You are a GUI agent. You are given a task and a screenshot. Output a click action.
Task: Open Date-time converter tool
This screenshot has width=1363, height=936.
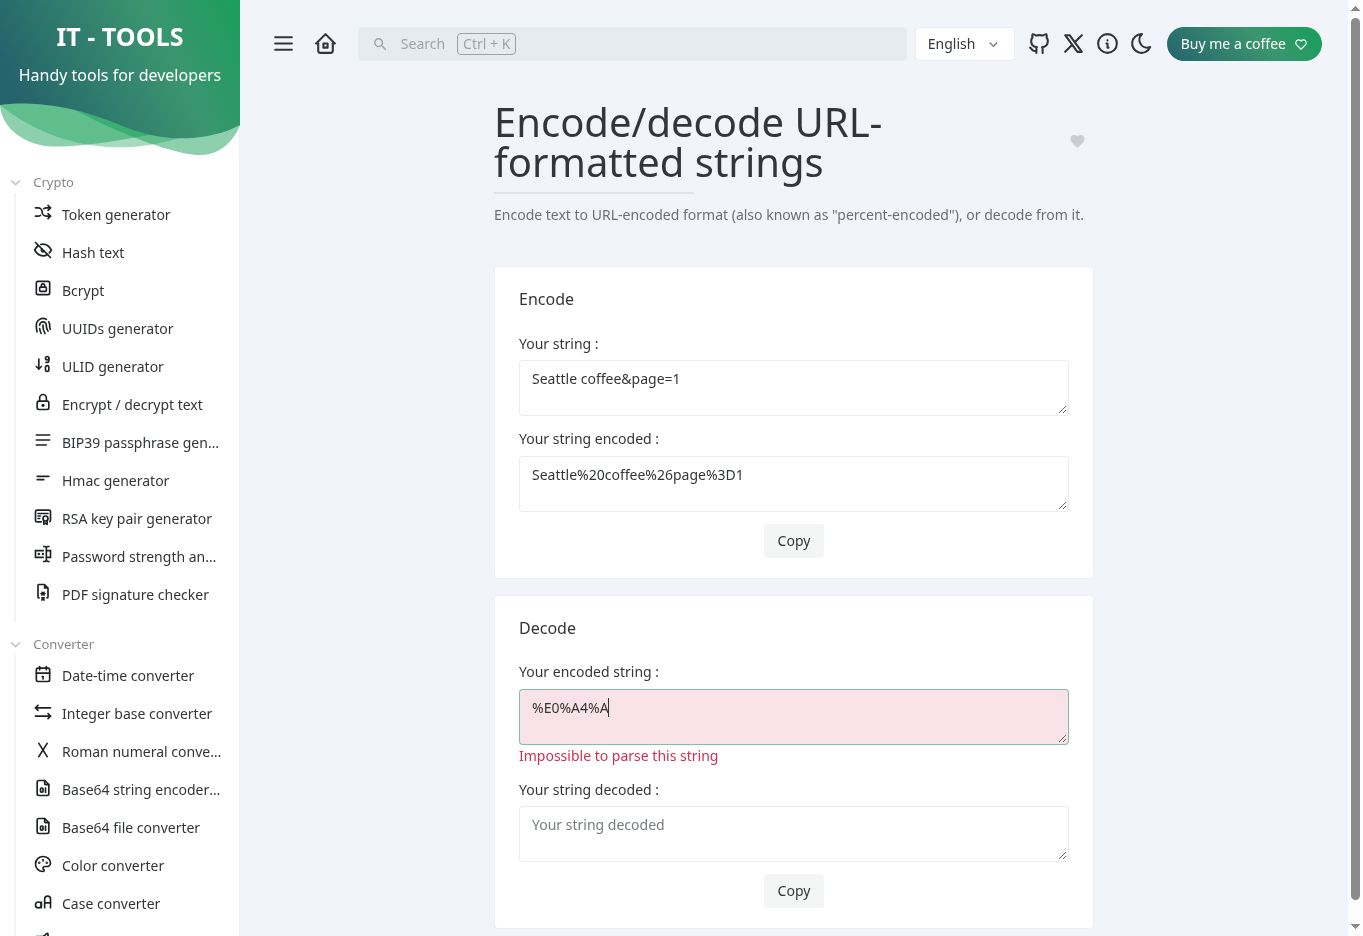point(127,676)
